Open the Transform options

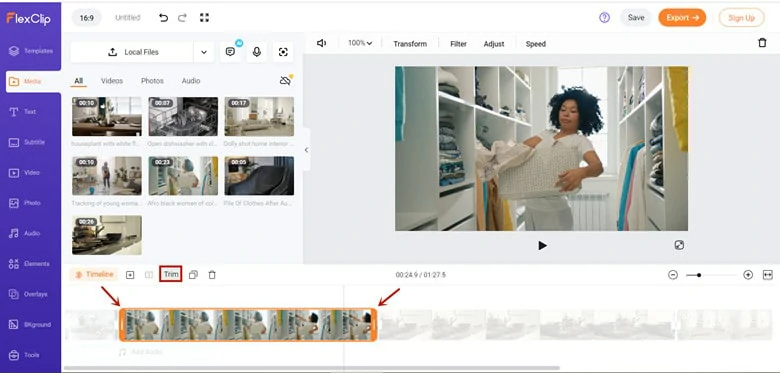tap(410, 44)
